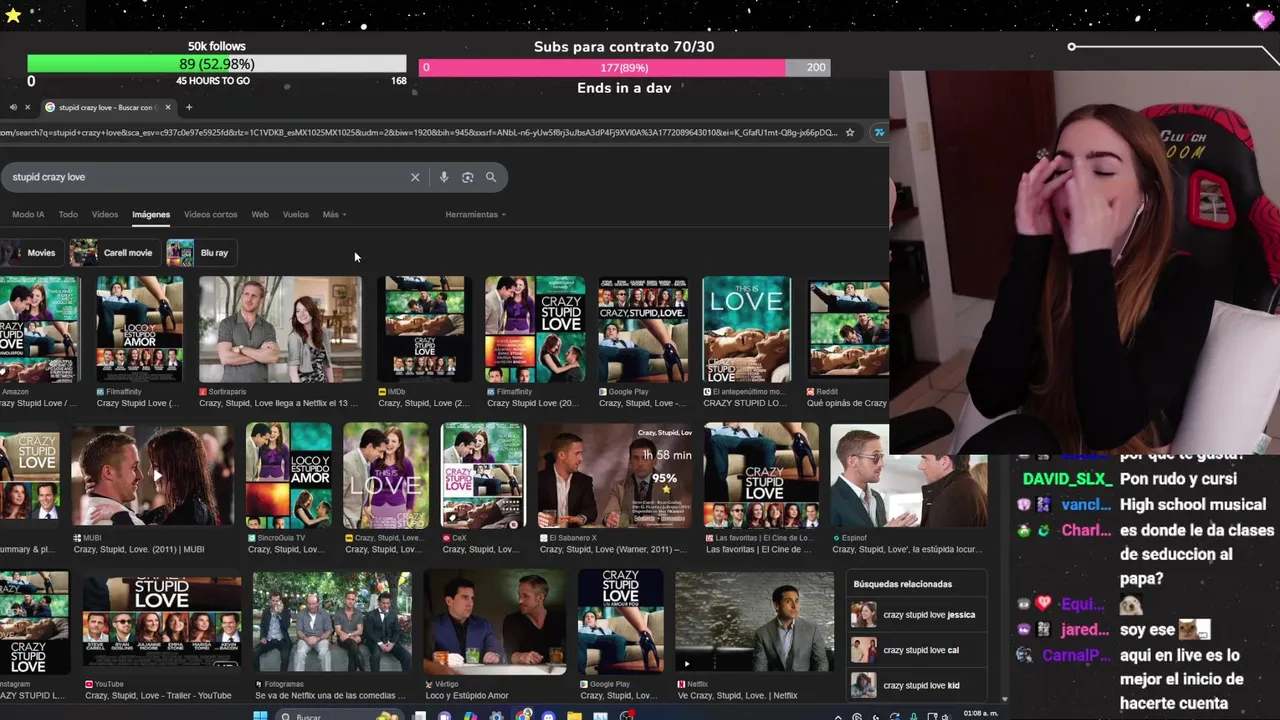This screenshot has height=720, width=1280.
Task: Open the Filmaffinity 'Loco y Estúpido Amor' poster
Action: click(140, 330)
